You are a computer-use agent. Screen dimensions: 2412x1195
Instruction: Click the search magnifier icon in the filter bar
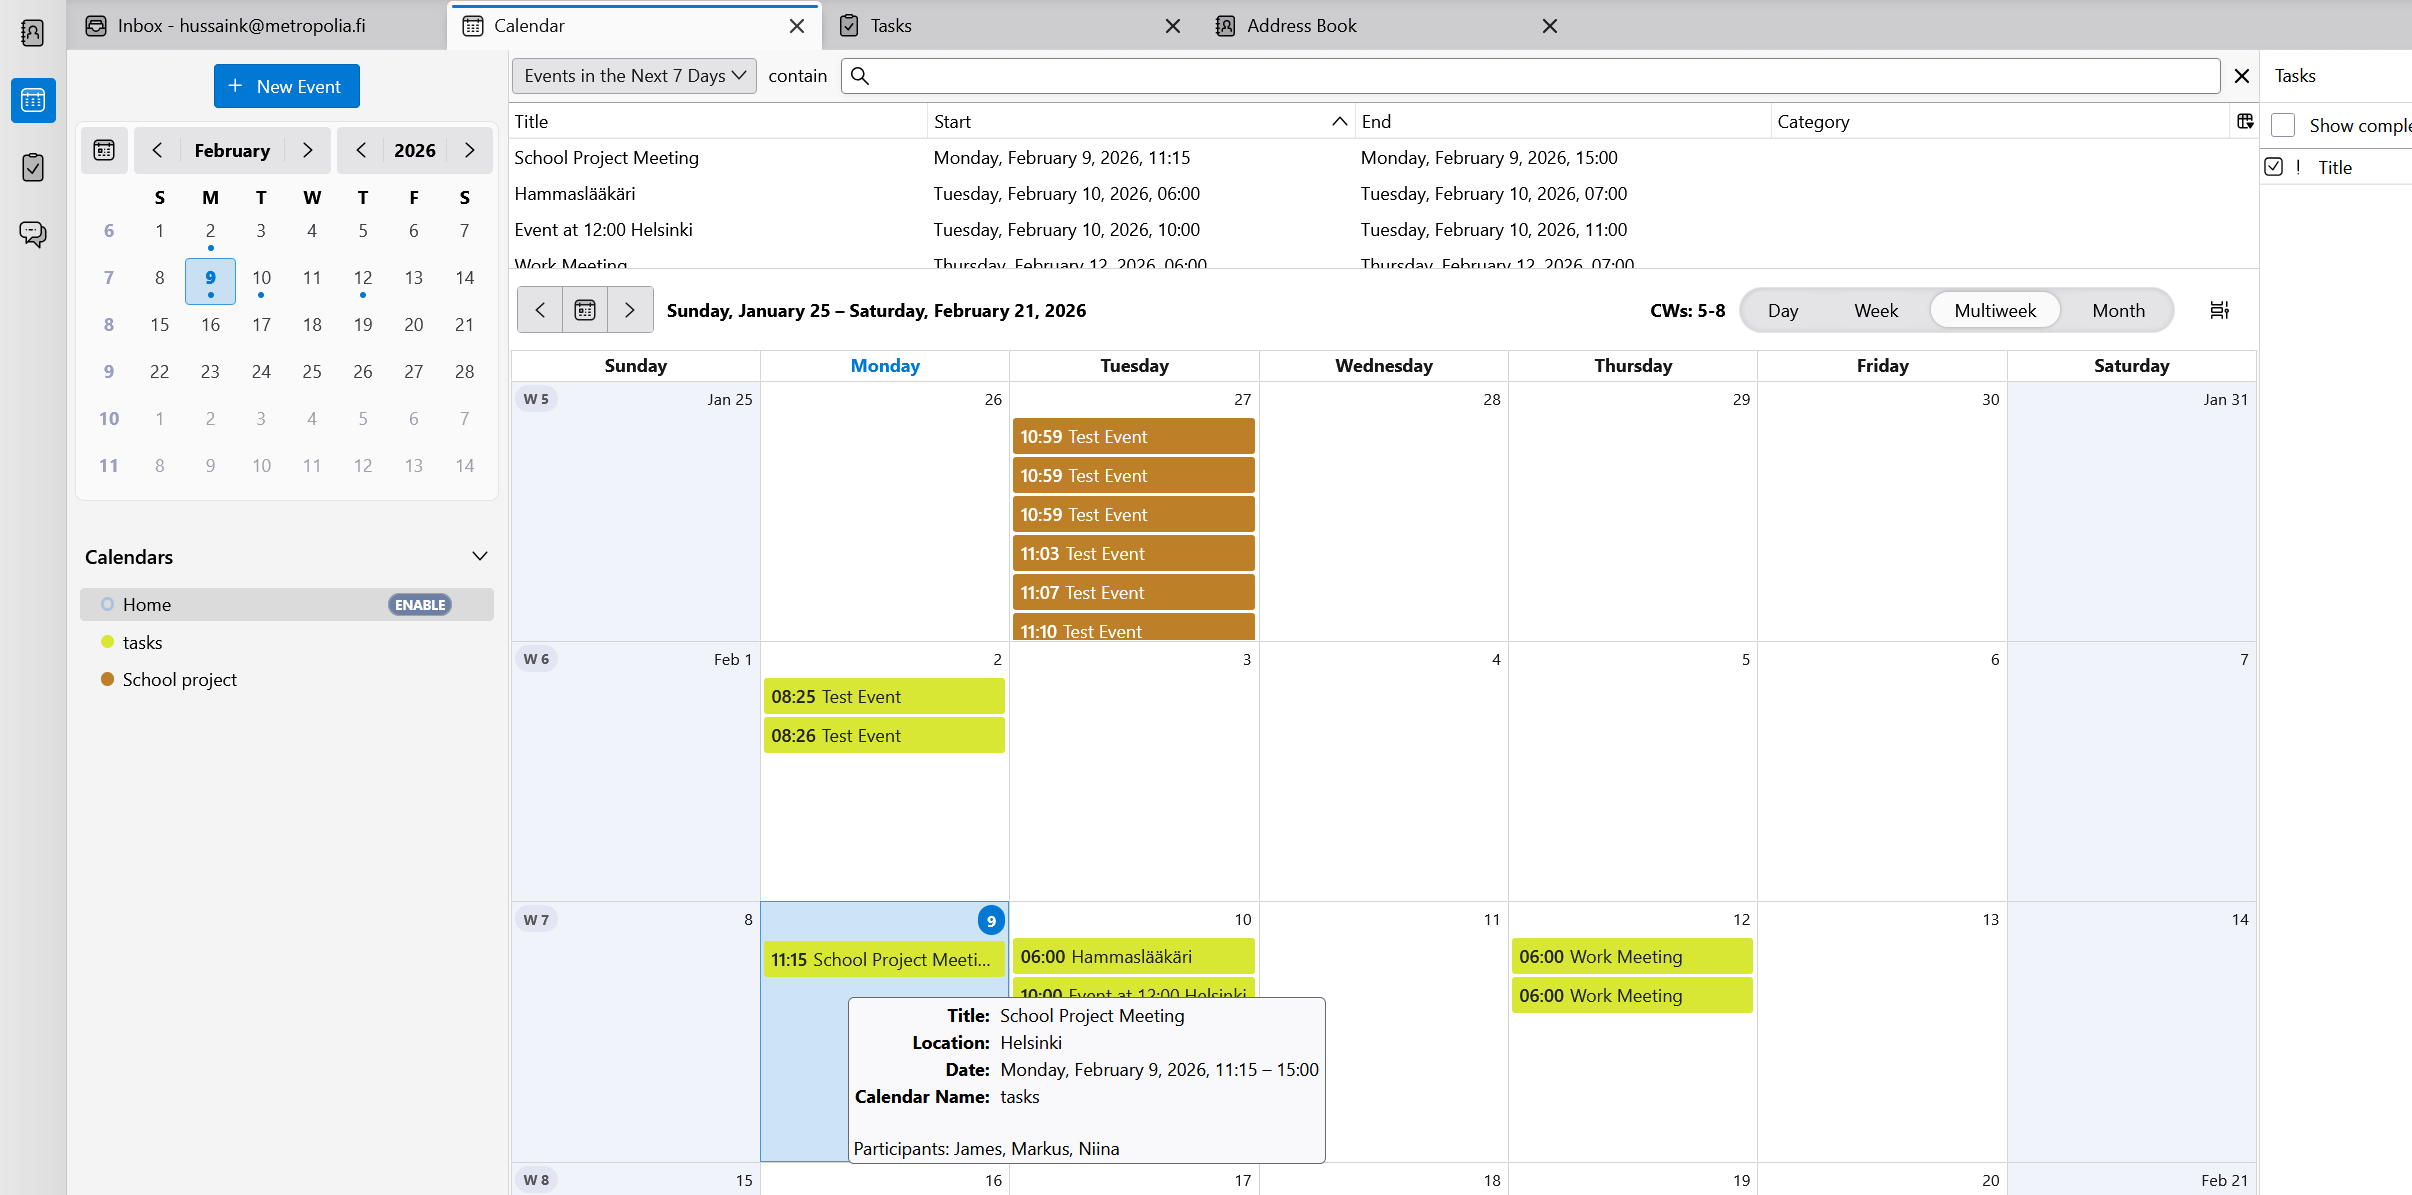click(x=859, y=75)
